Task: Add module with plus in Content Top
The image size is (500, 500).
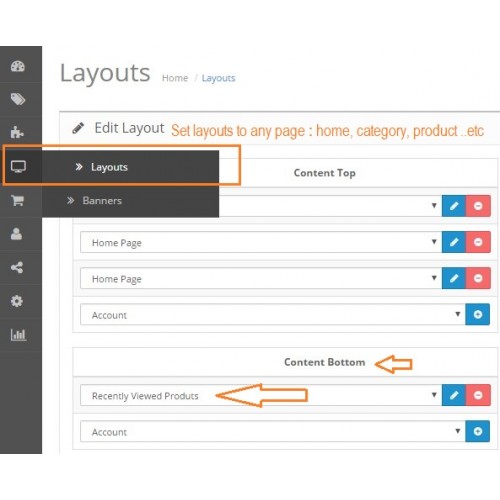Action: coord(478,314)
